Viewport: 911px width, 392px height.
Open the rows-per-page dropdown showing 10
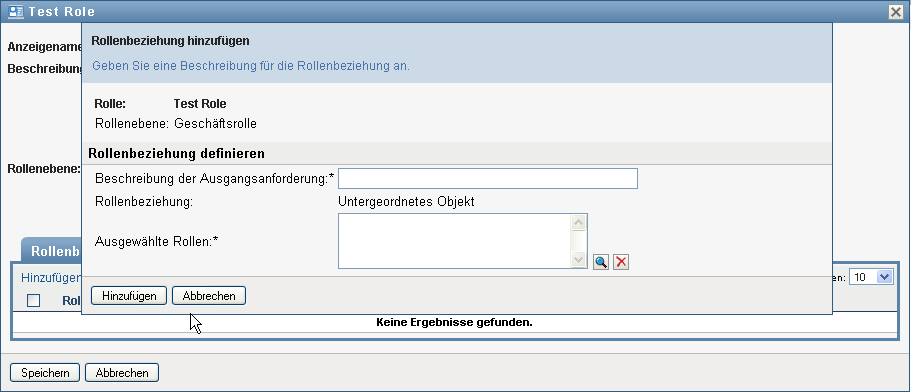[x=870, y=277]
